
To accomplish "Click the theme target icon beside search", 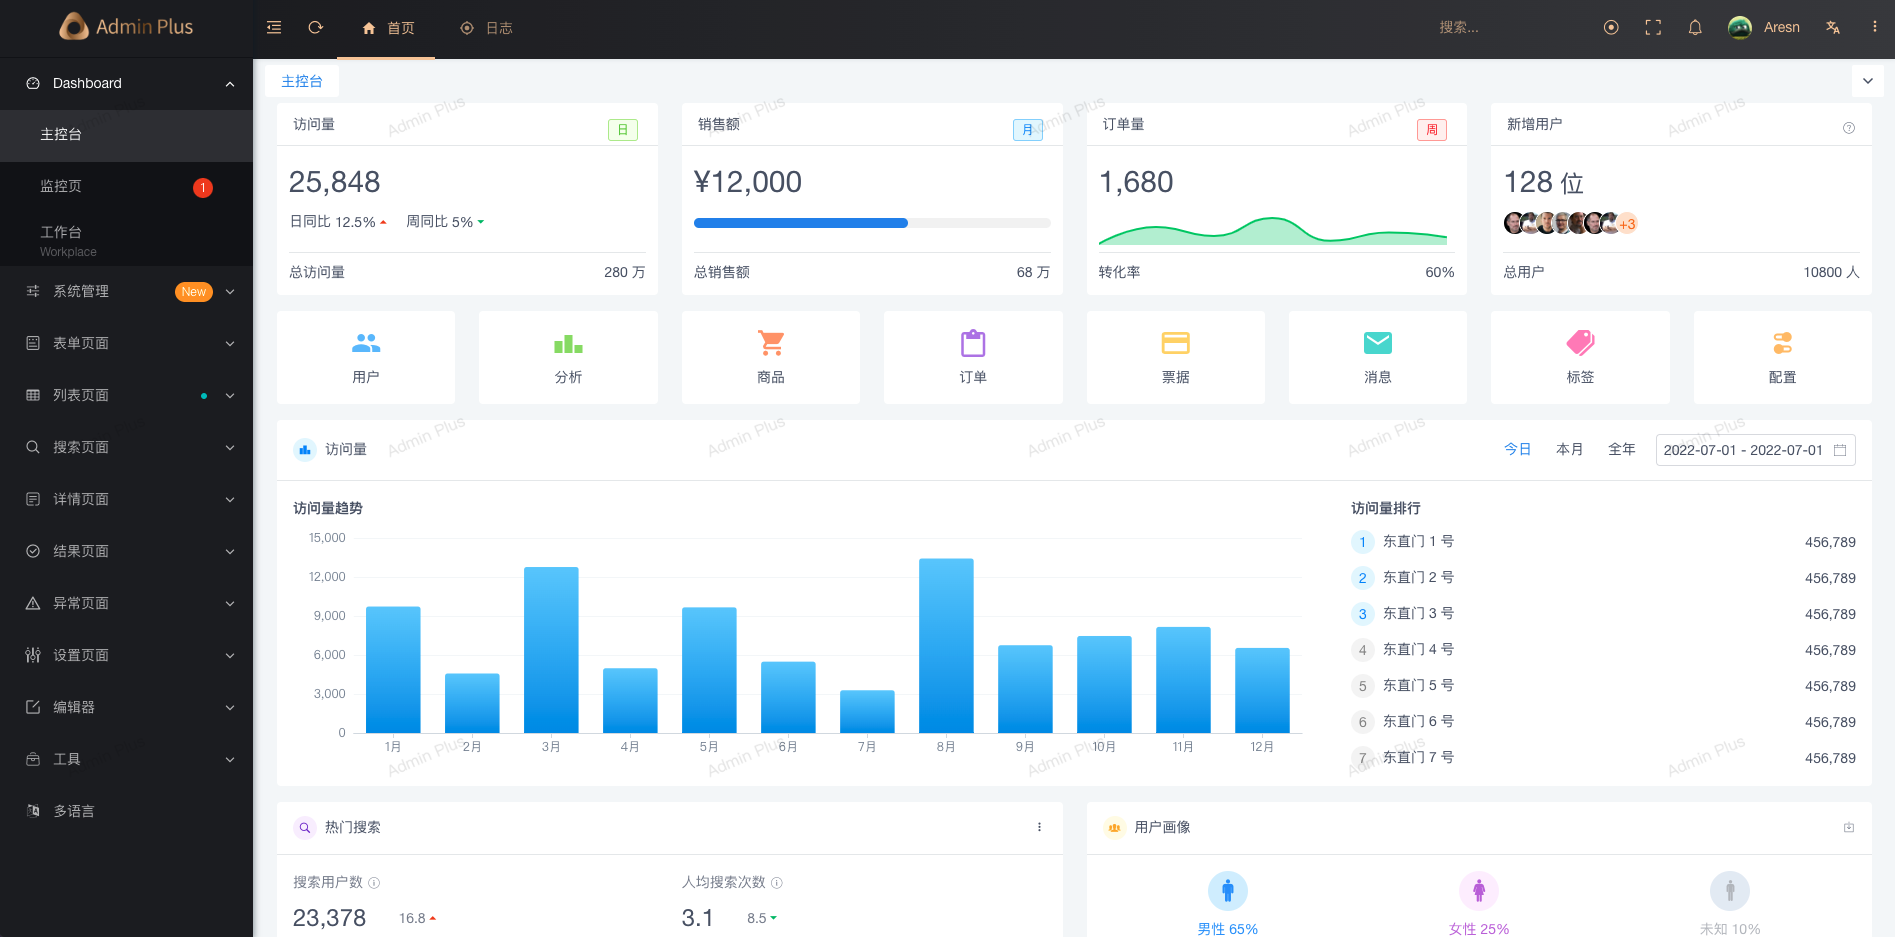I will (1611, 28).
